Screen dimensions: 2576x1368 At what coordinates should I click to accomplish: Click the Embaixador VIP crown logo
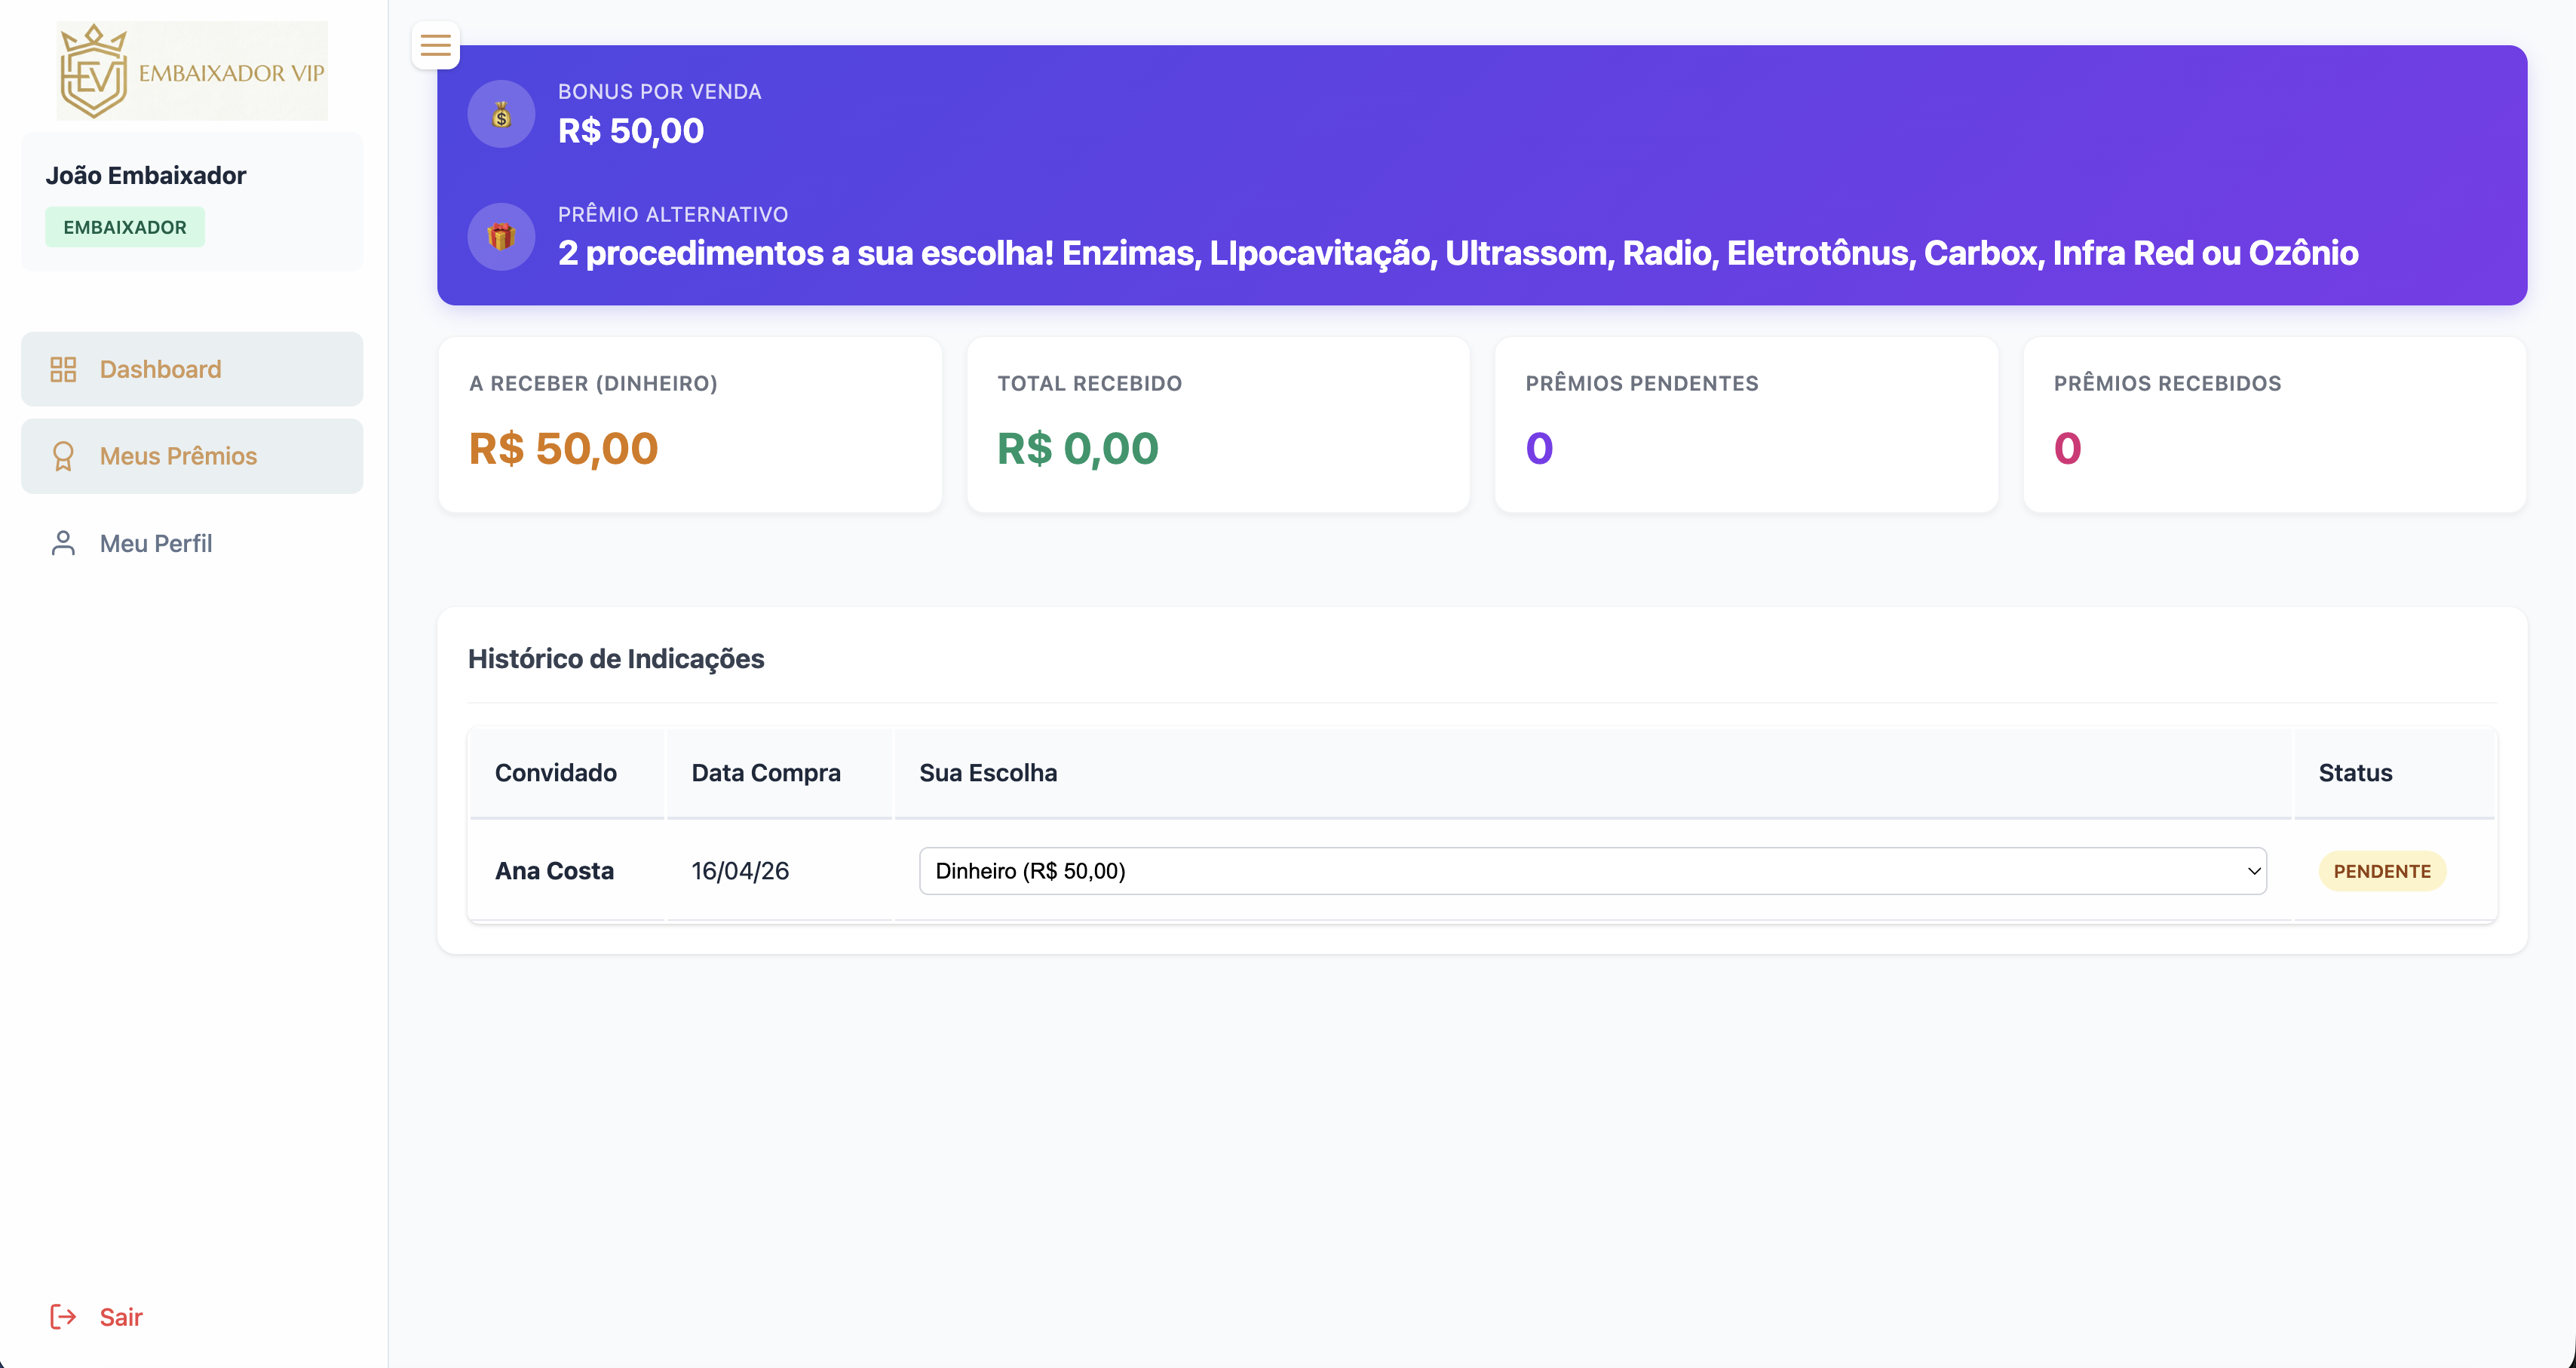(94, 71)
